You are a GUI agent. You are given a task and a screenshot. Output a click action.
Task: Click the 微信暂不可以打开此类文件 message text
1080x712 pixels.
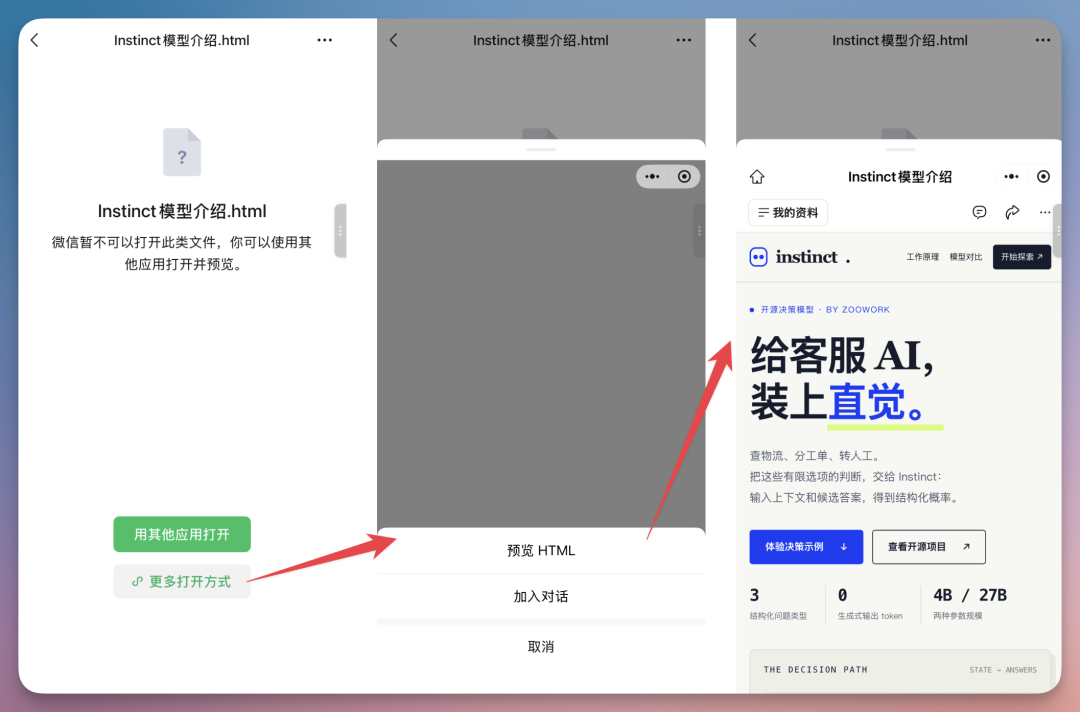point(182,253)
